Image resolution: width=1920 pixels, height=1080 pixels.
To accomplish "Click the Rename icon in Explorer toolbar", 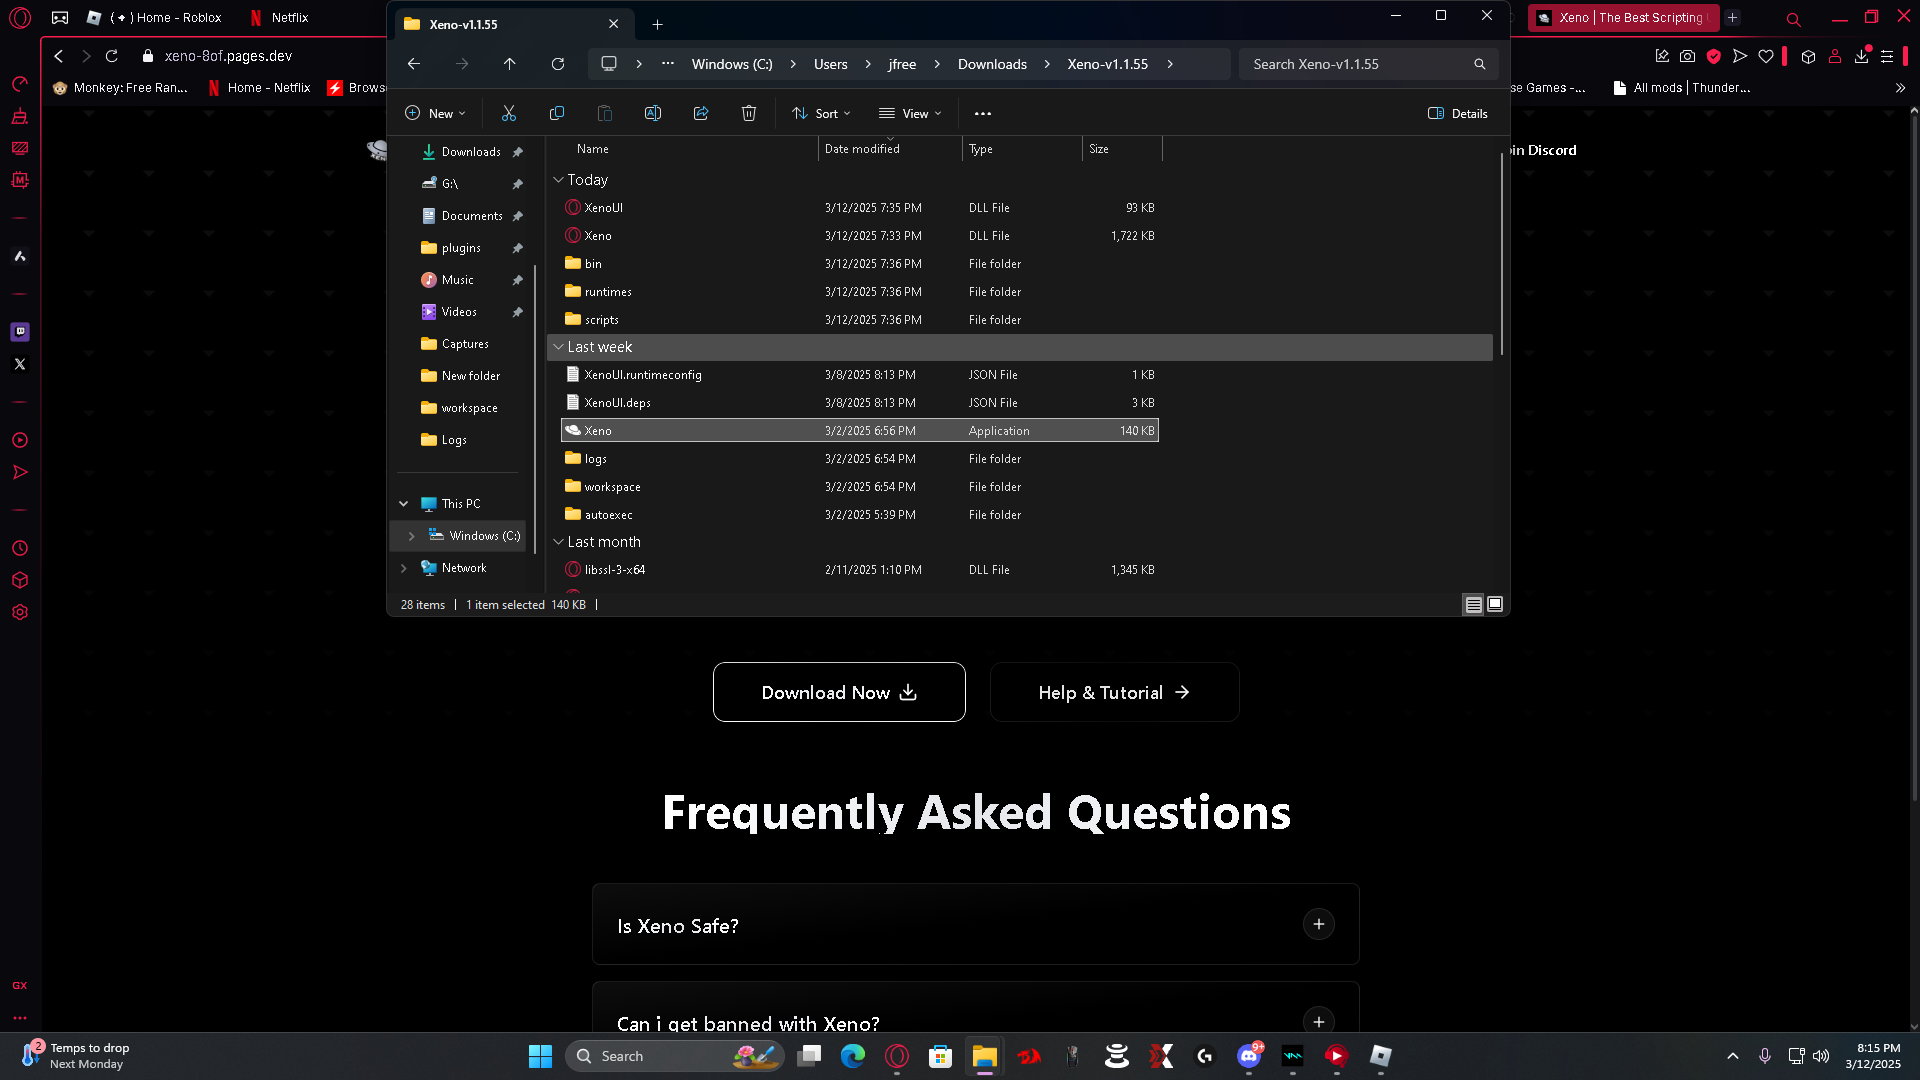I will [x=653, y=114].
